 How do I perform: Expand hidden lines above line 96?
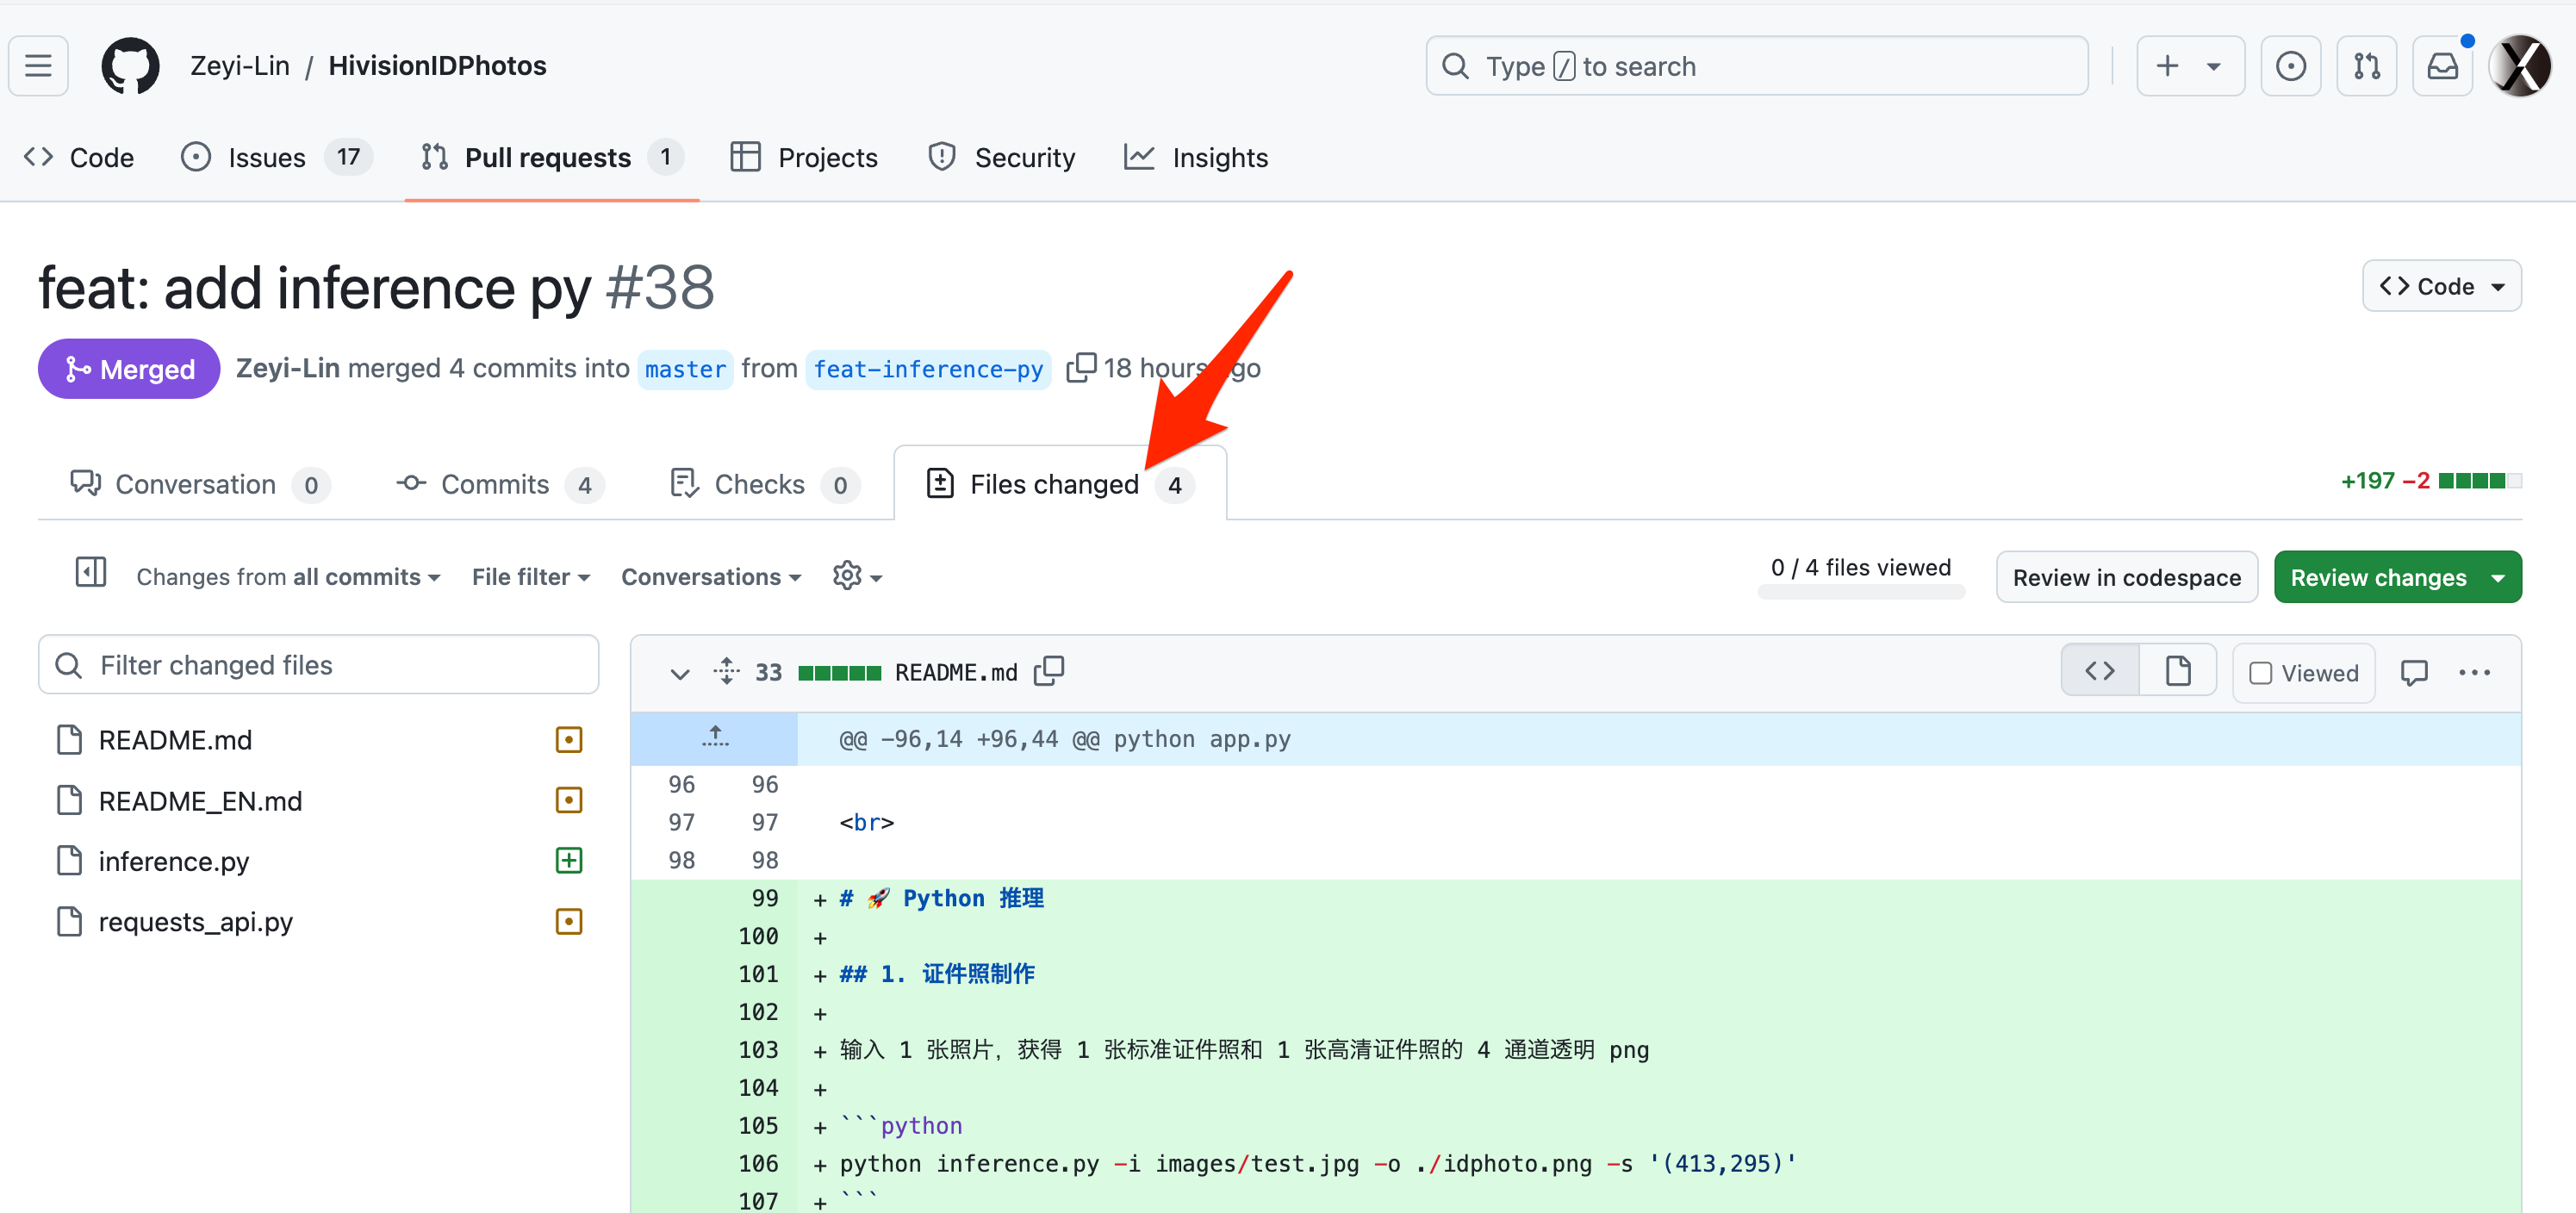(714, 738)
